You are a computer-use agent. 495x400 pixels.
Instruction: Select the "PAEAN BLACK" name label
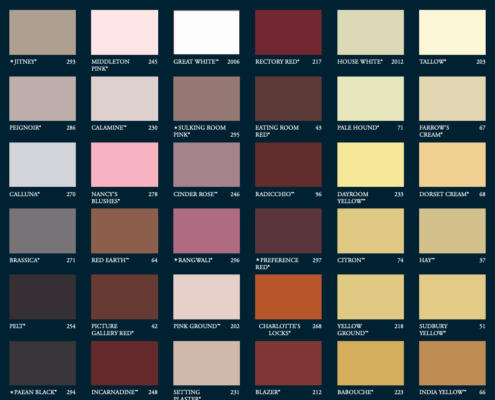click(x=33, y=392)
